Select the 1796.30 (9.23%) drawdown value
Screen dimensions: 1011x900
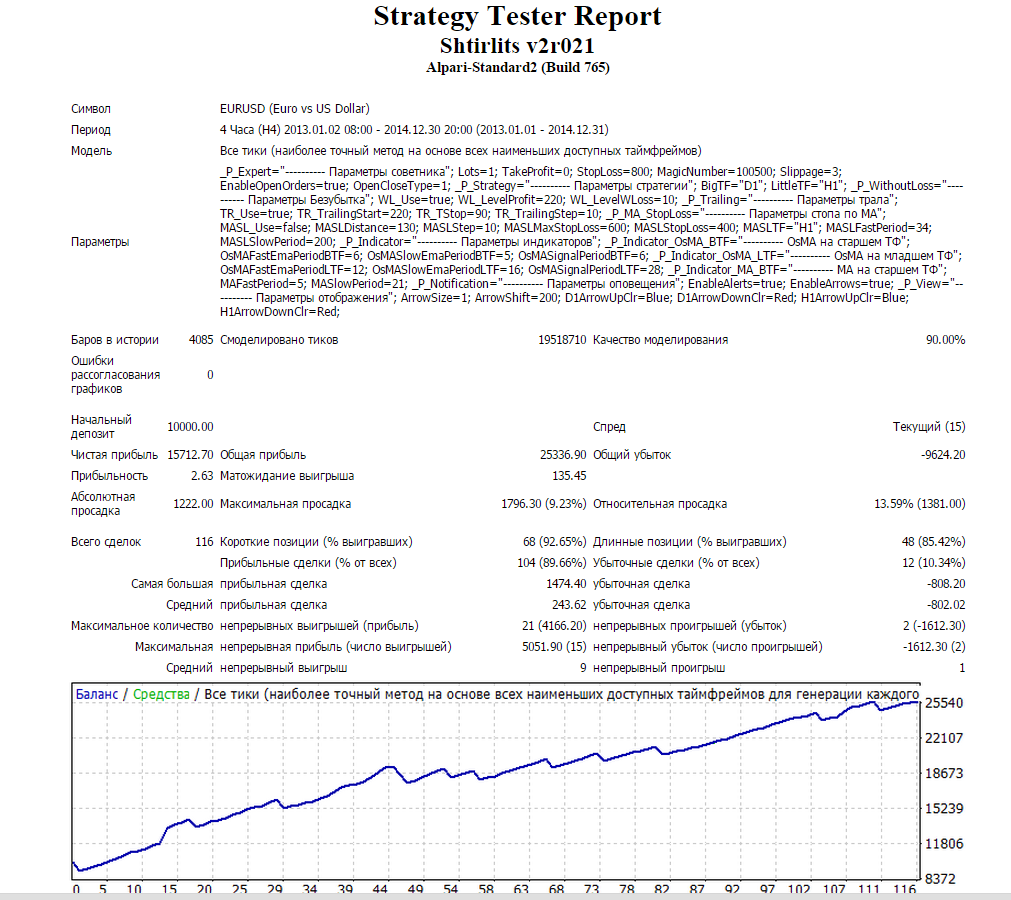pyautogui.click(x=544, y=504)
